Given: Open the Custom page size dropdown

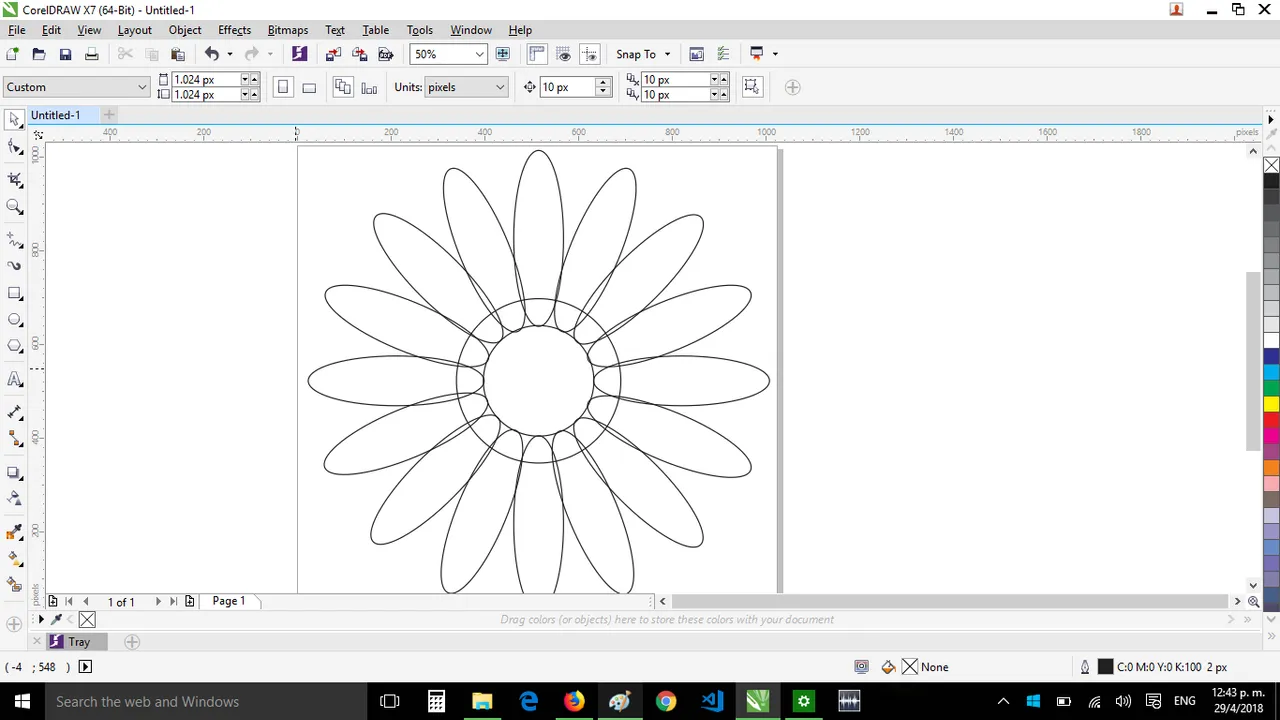Looking at the screenshot, I should 142,88.
